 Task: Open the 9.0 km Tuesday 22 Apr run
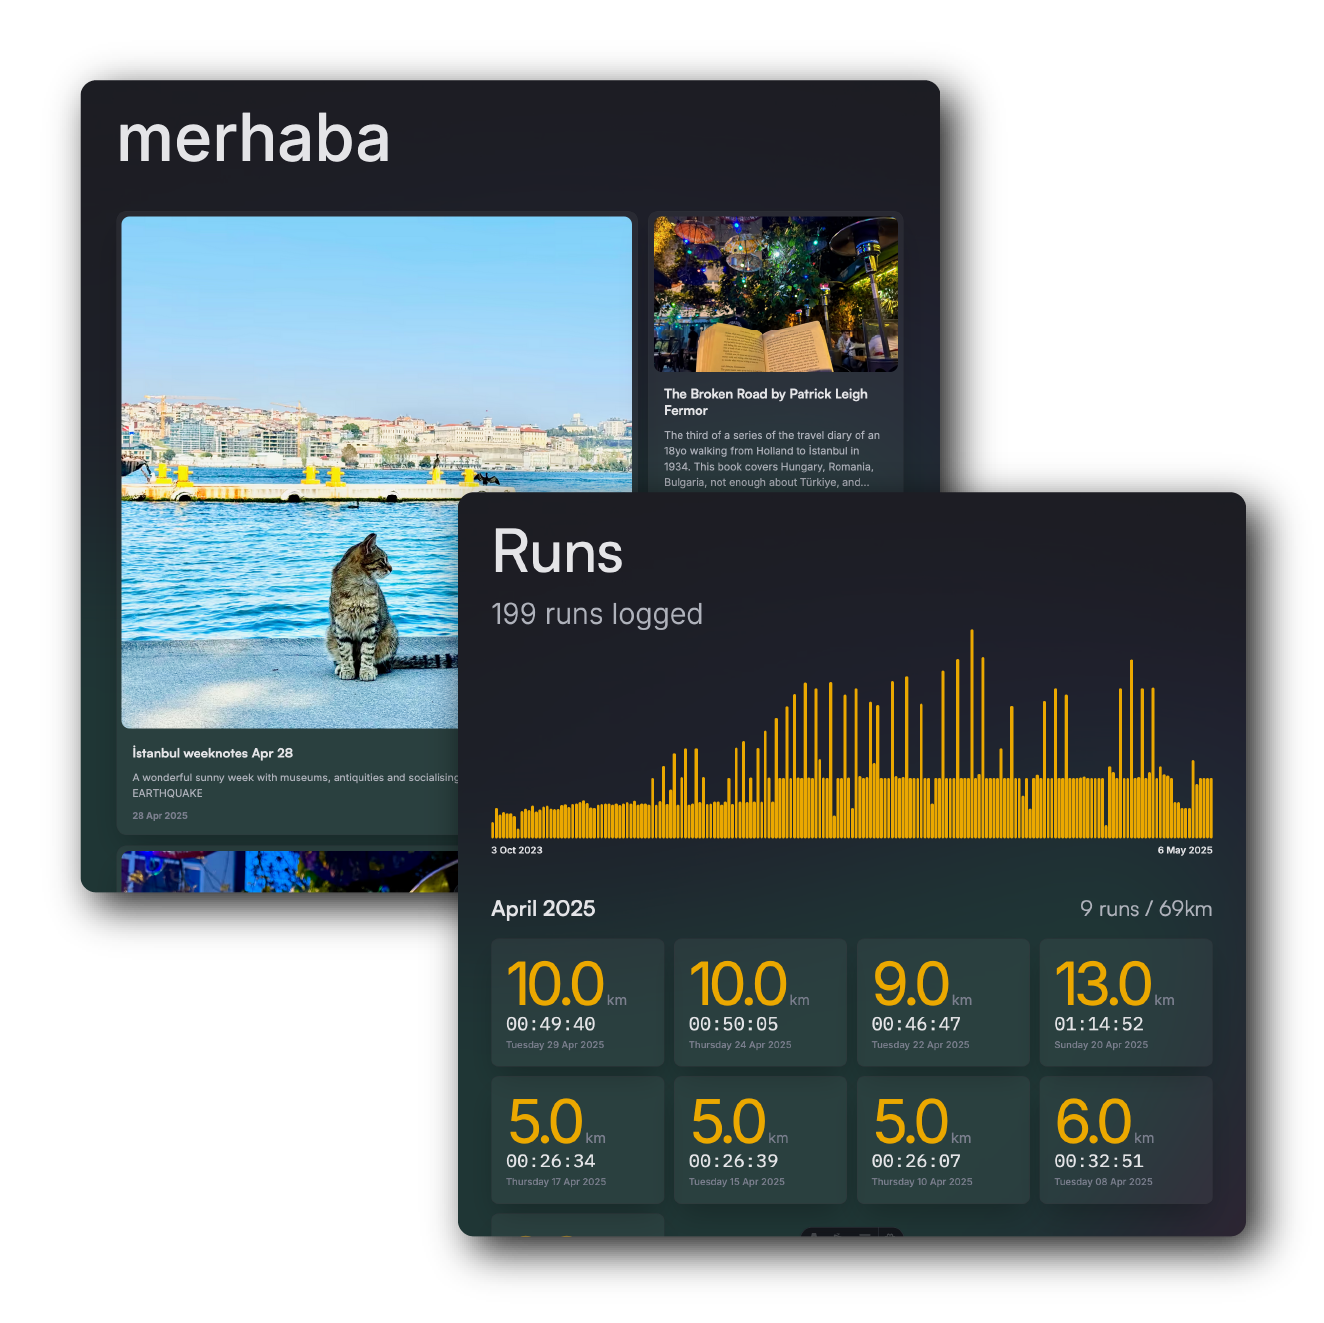(943, 1002)
